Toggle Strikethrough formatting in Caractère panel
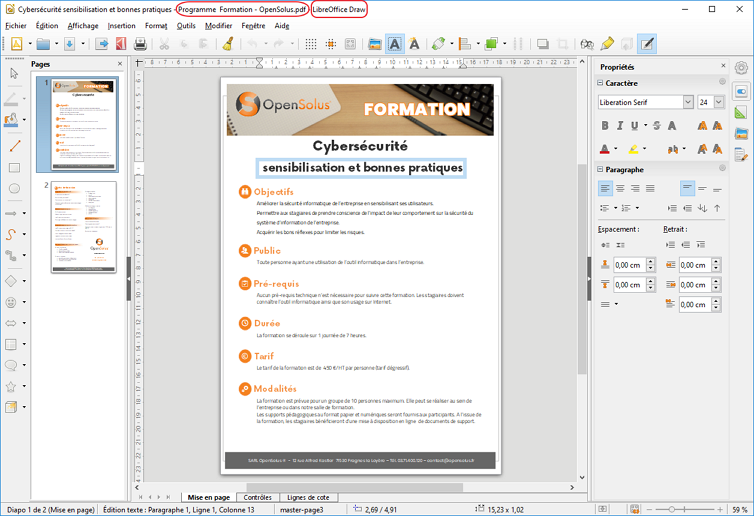 (657, 126)
